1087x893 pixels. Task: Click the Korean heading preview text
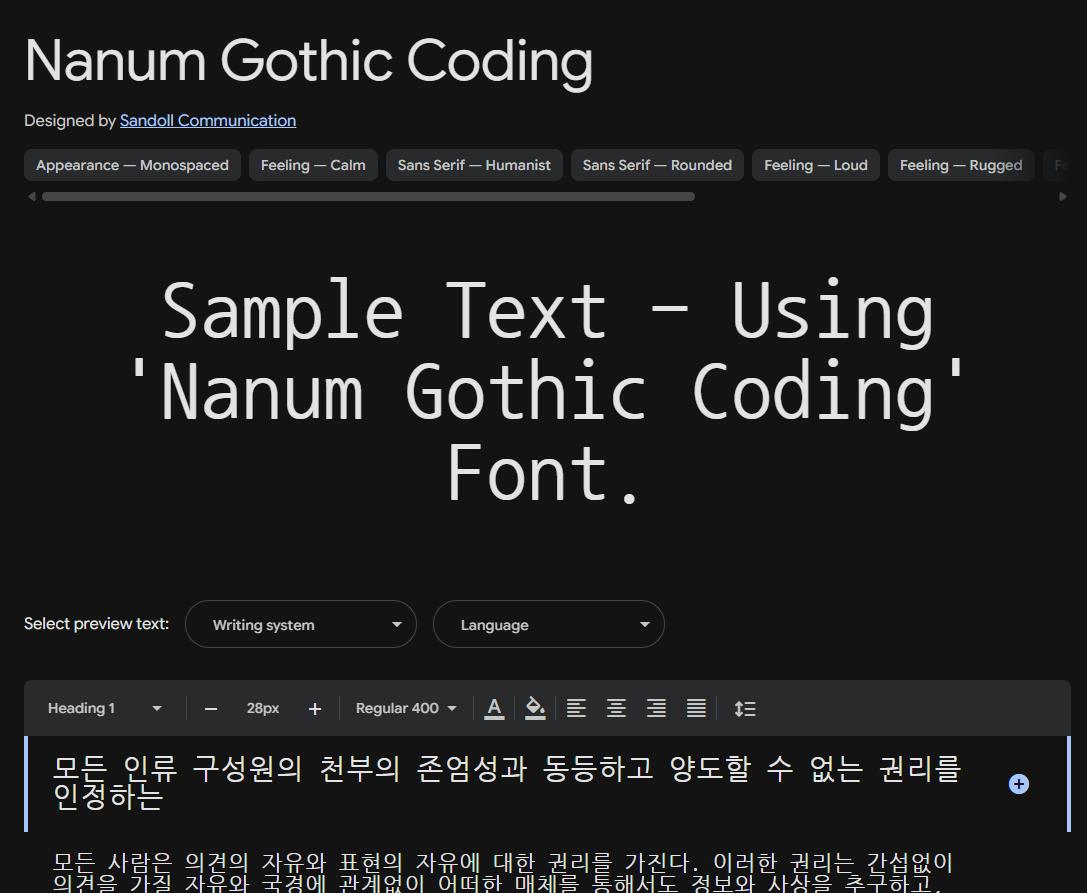click(x=507, y=783)
